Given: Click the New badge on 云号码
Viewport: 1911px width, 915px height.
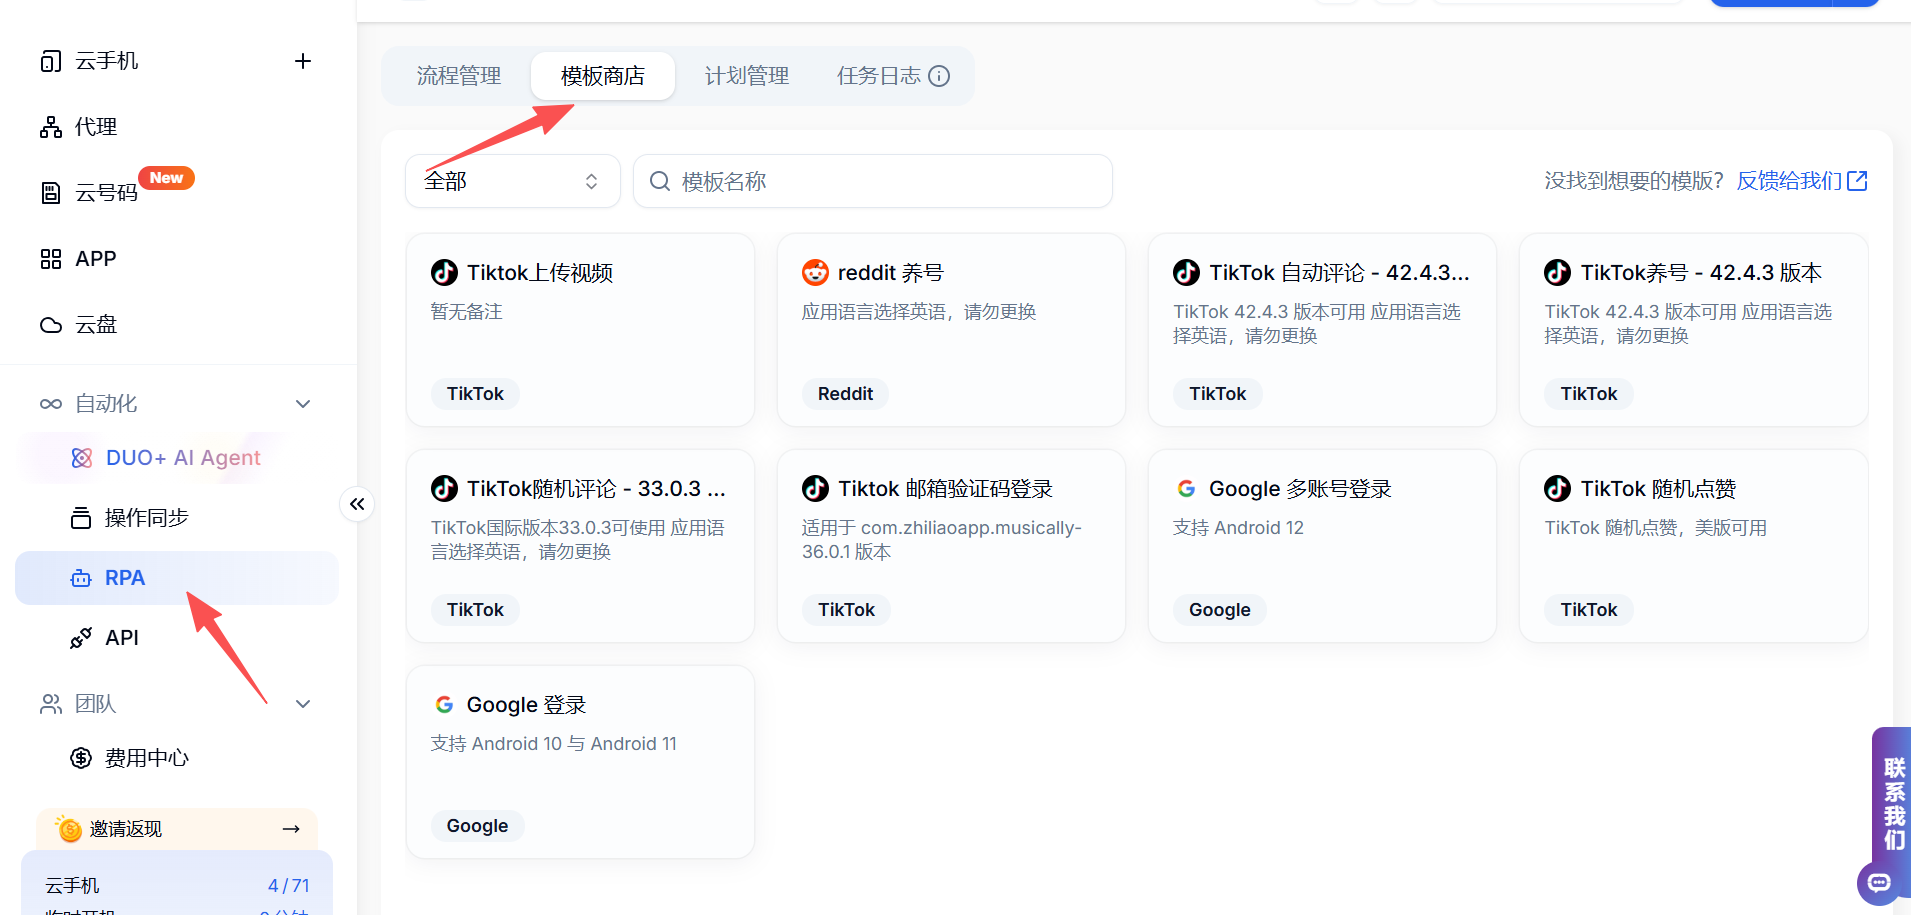Looking at the screenshot, I should point(166,178).
